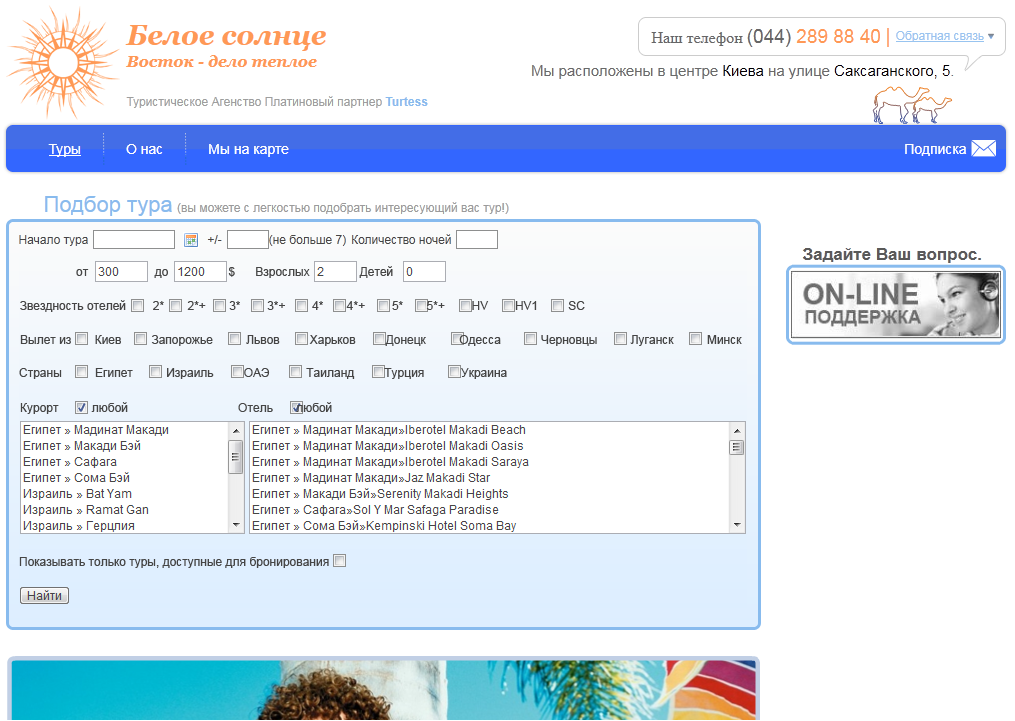Tick the 3* hotel rating checkbox
1015x721 pixels.
point(219,305)
